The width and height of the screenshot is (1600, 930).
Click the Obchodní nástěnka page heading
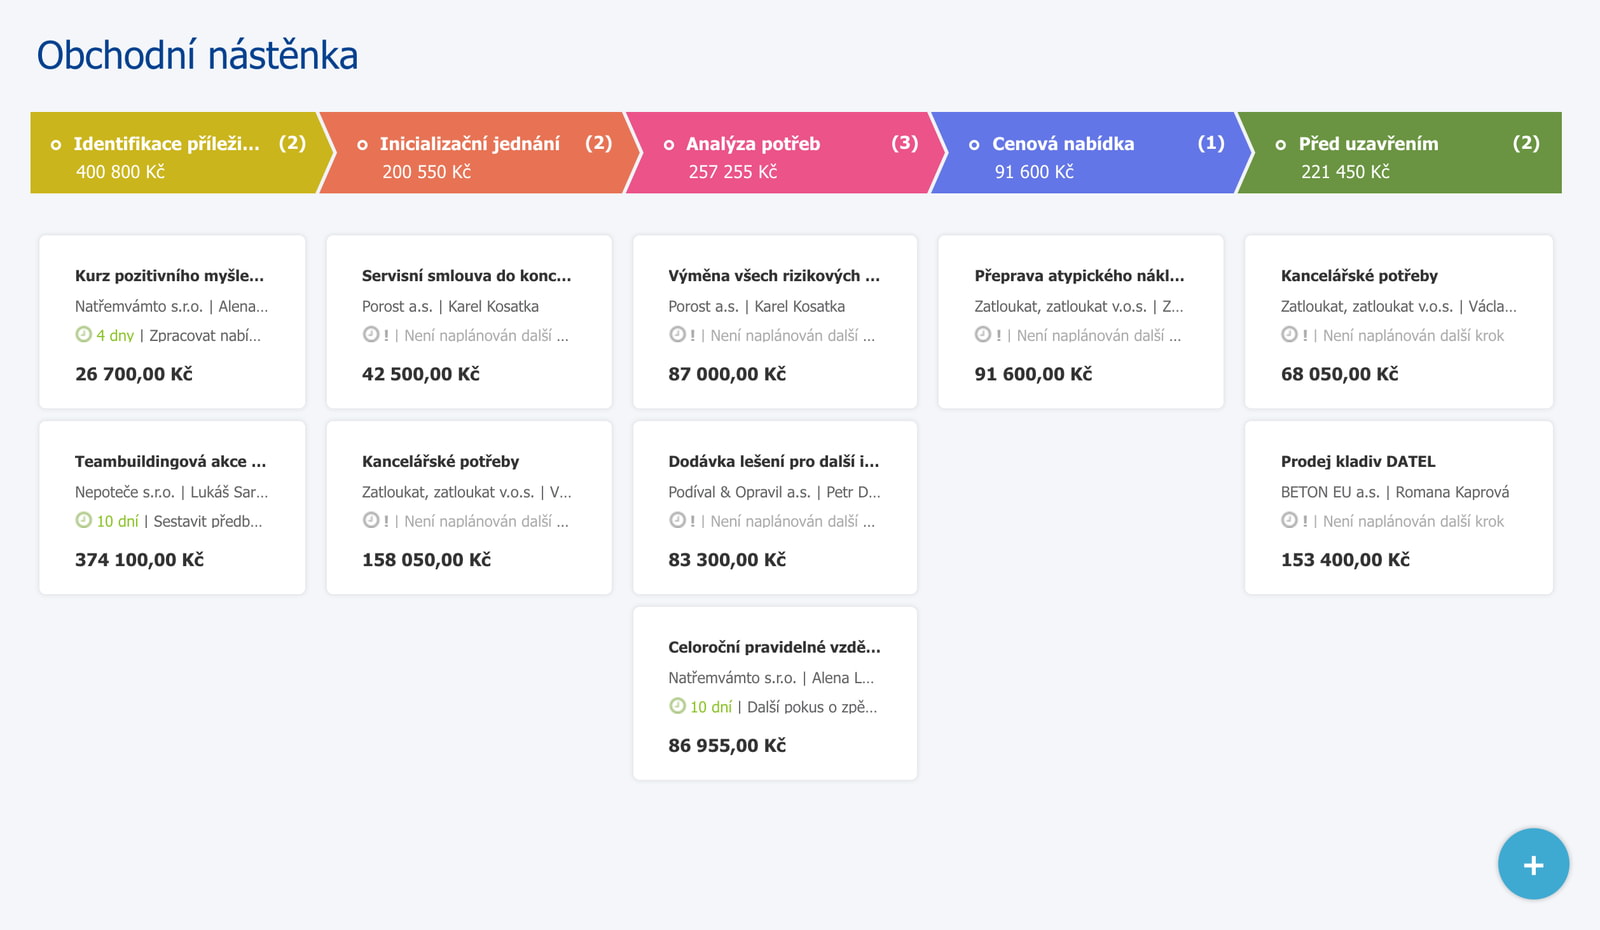197,55
